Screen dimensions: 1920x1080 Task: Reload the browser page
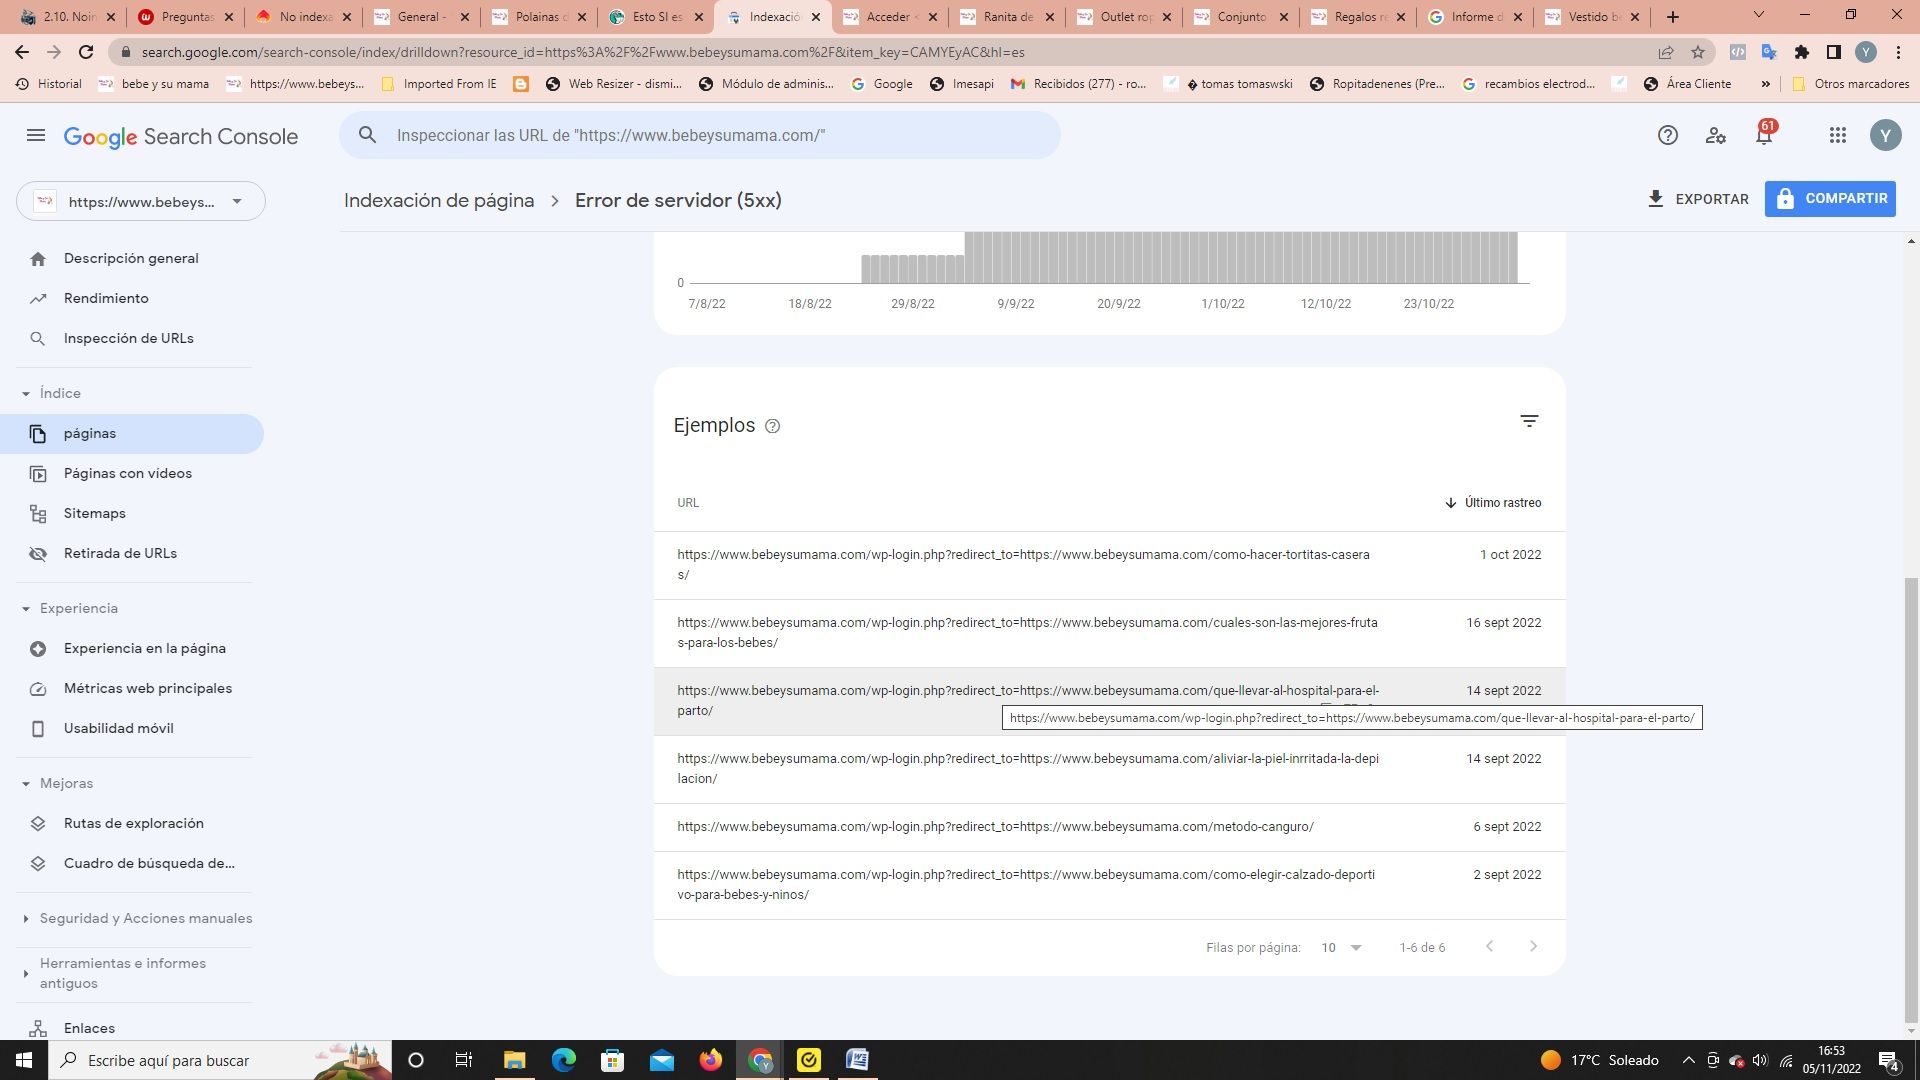coord(86,52)
